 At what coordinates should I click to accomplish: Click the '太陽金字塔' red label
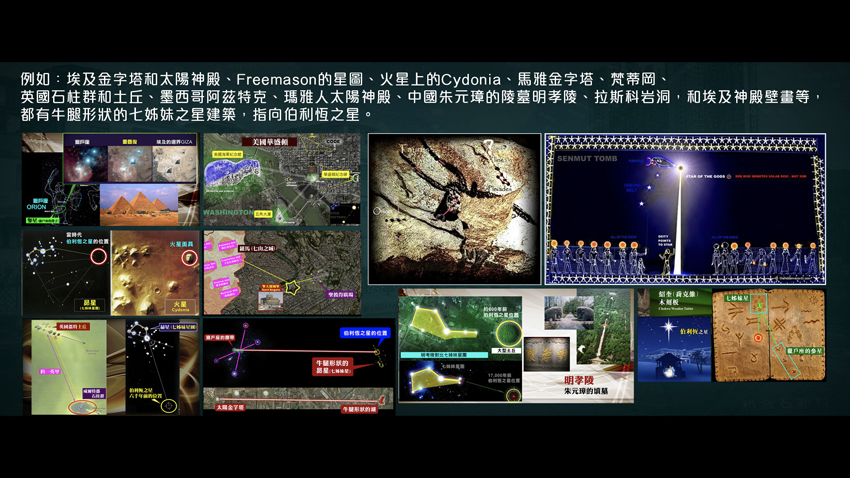point(229,408)
